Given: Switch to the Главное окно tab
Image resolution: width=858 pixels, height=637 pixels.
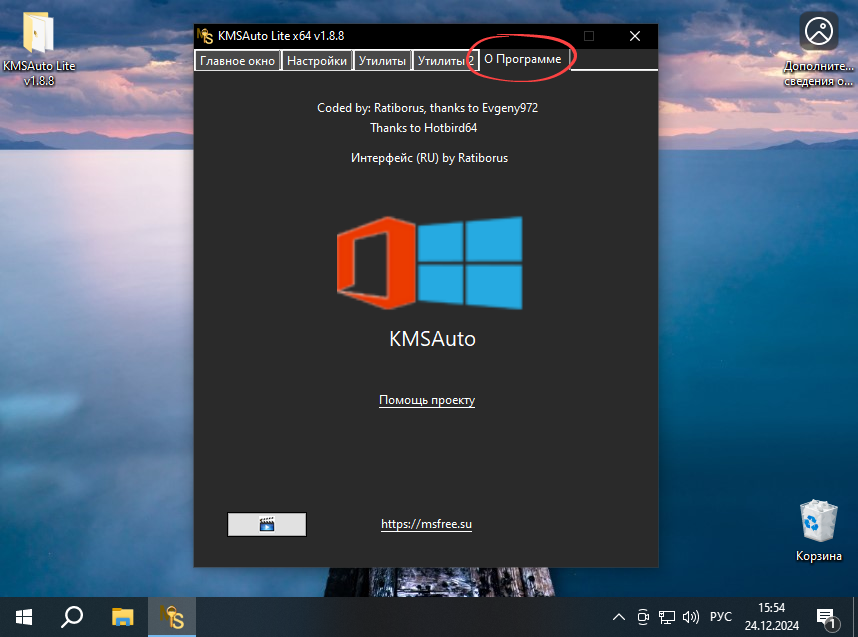Looking at the screenshot, I should (237, 60).
